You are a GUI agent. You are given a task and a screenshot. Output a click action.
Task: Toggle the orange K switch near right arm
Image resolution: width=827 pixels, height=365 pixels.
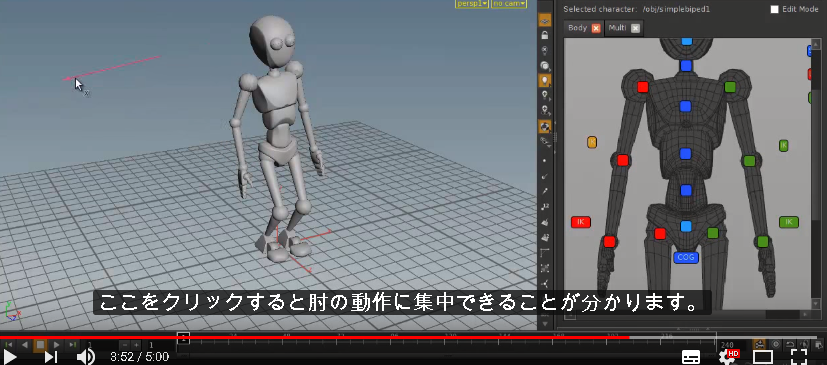click(x=592, y=142)
